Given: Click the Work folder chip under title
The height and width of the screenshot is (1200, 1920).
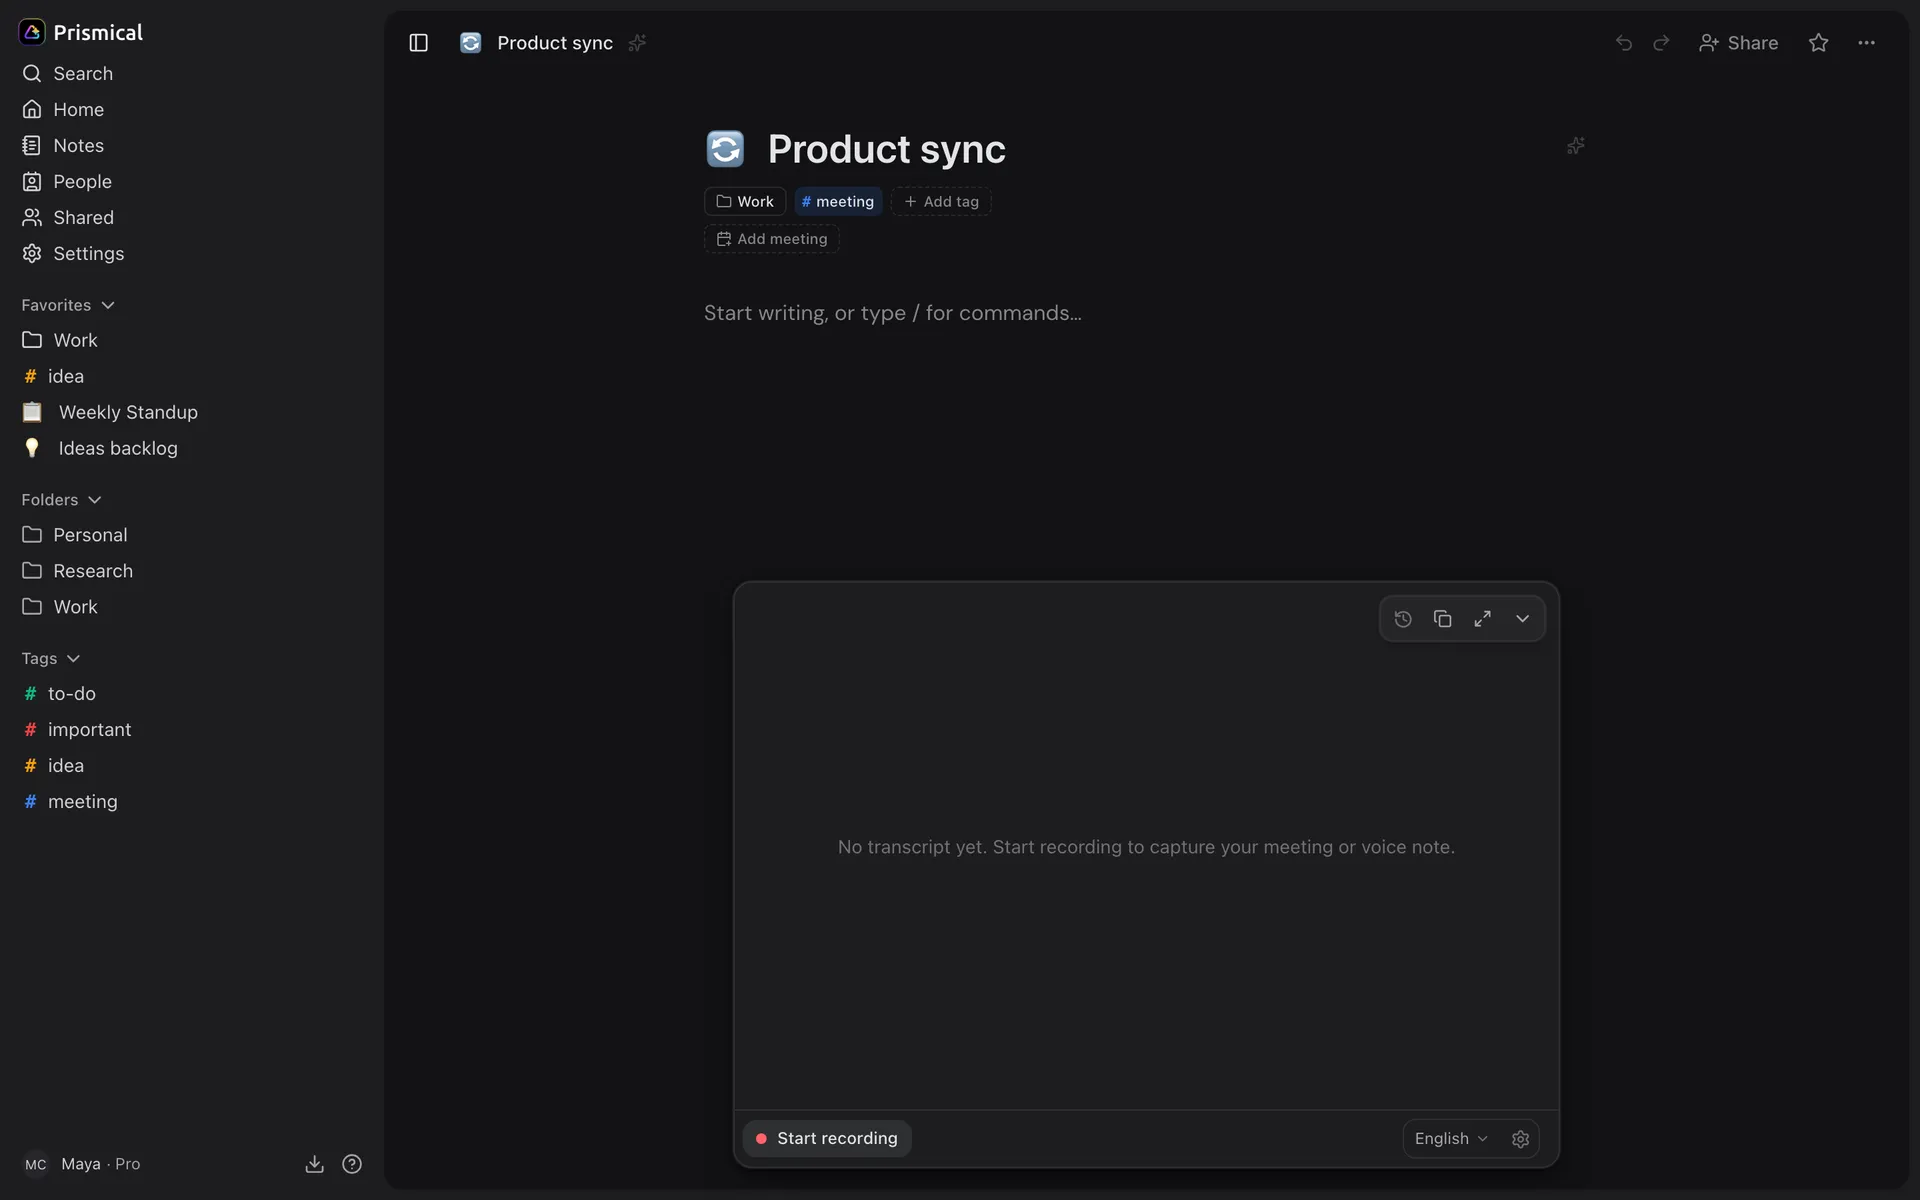Looking at the screenshot, I should click(x=745, y=202).
